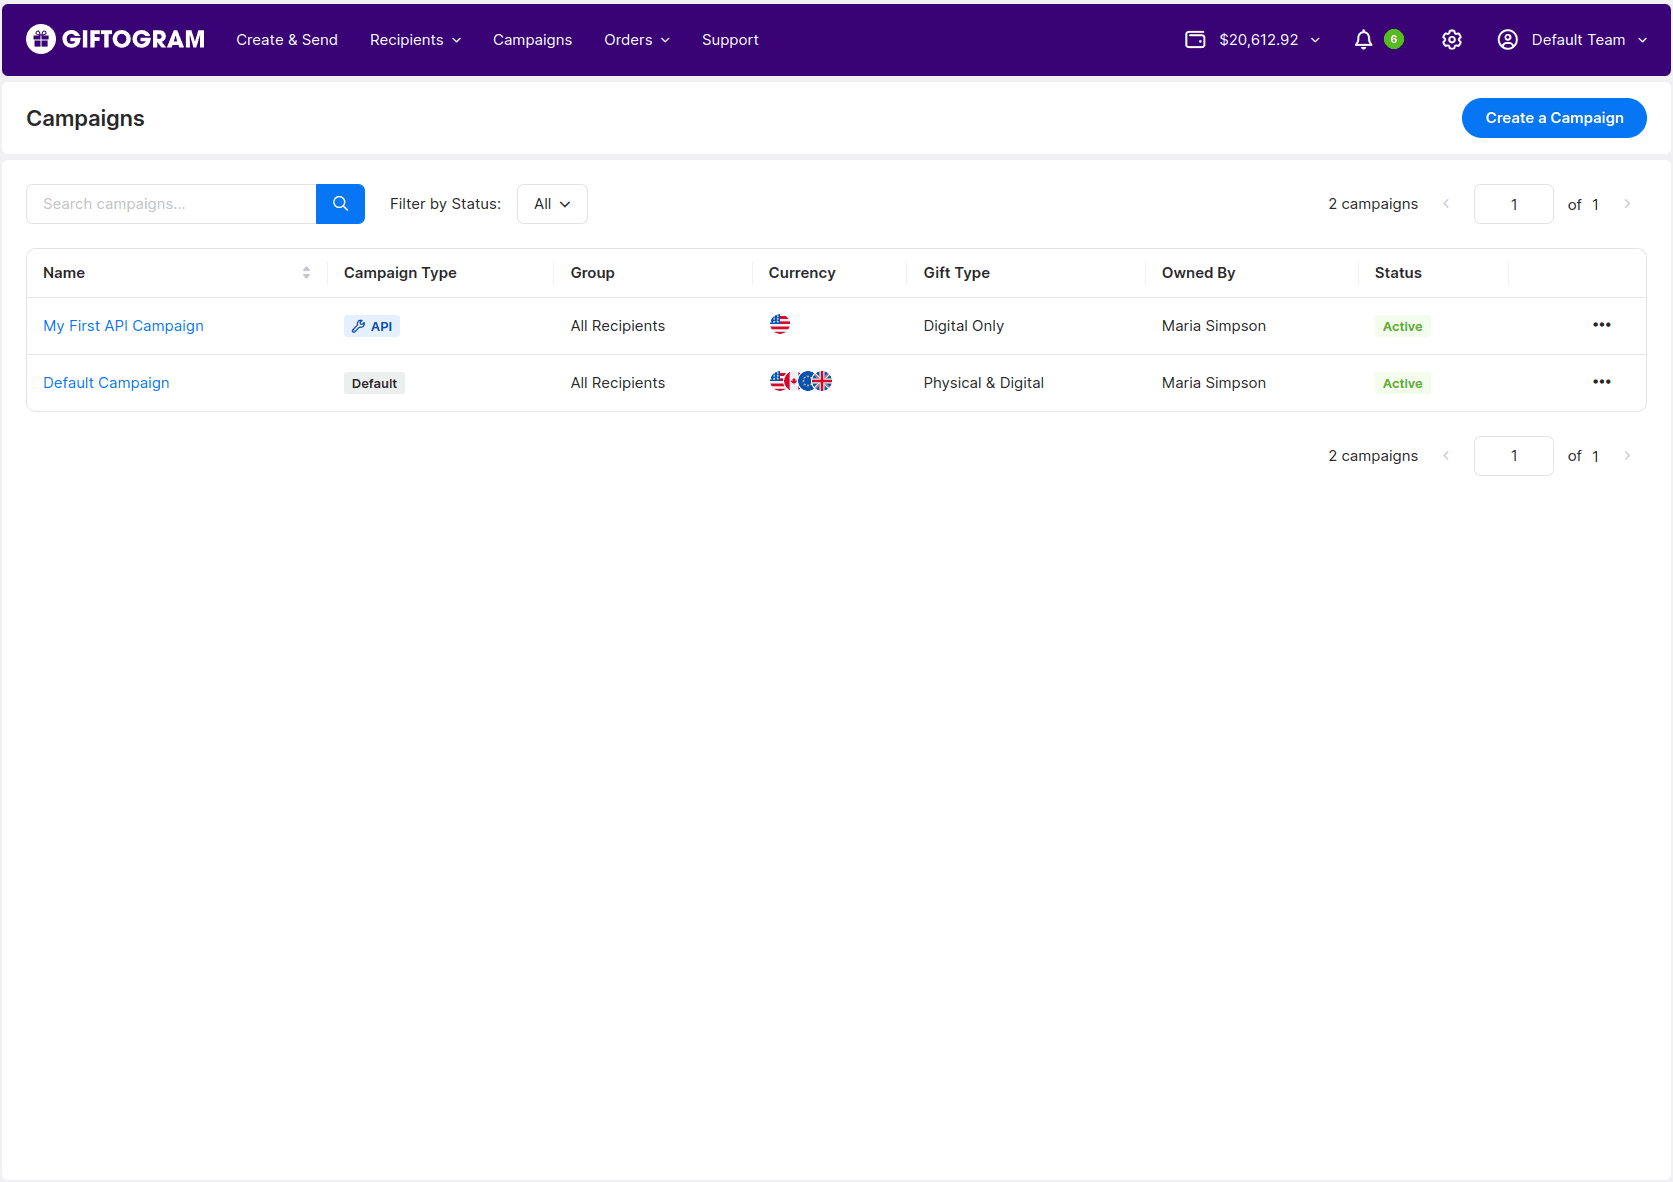Open Default Campaign link

106,383
